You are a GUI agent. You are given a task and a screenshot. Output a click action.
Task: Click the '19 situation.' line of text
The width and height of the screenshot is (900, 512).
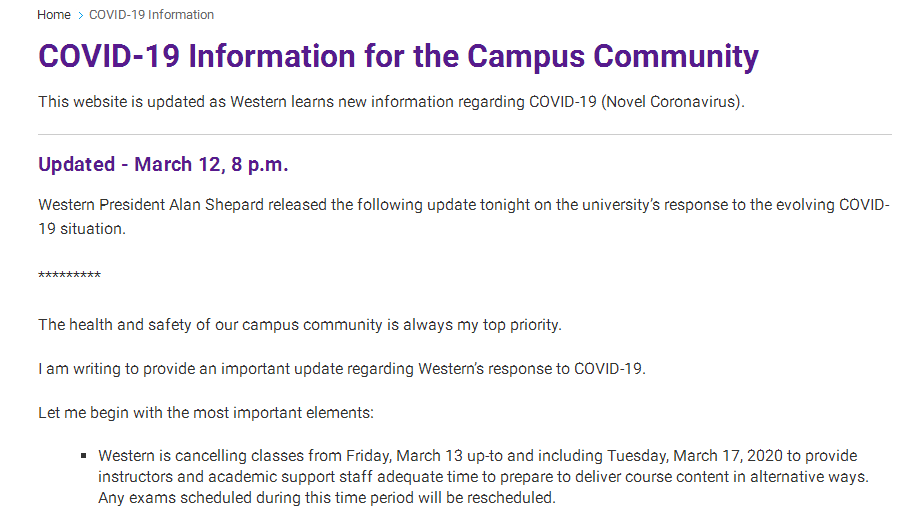pyautogui.click(x=82, y=229)
